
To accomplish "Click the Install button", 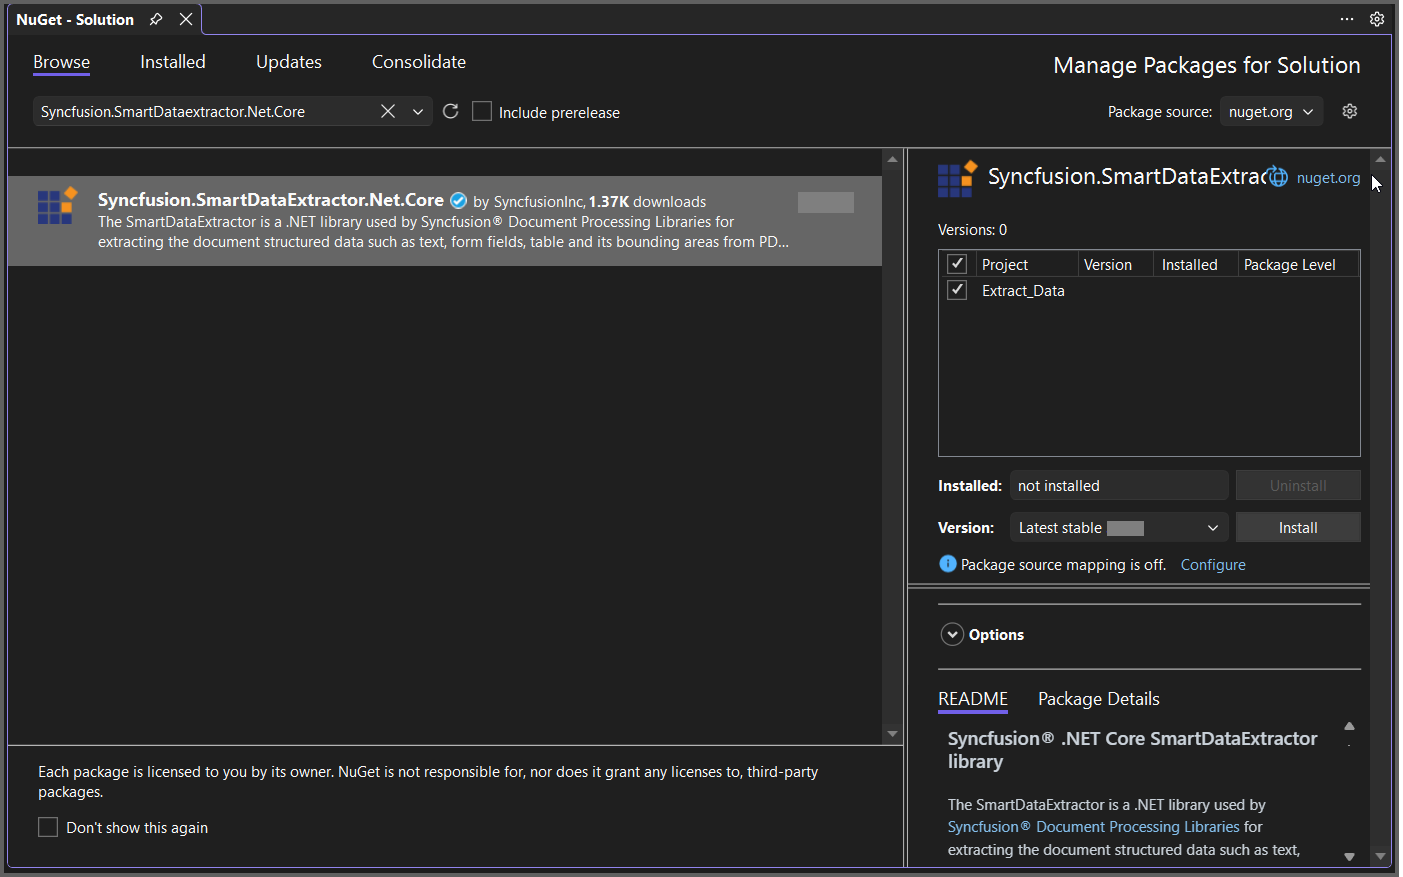I will (x=1298, y=527).
